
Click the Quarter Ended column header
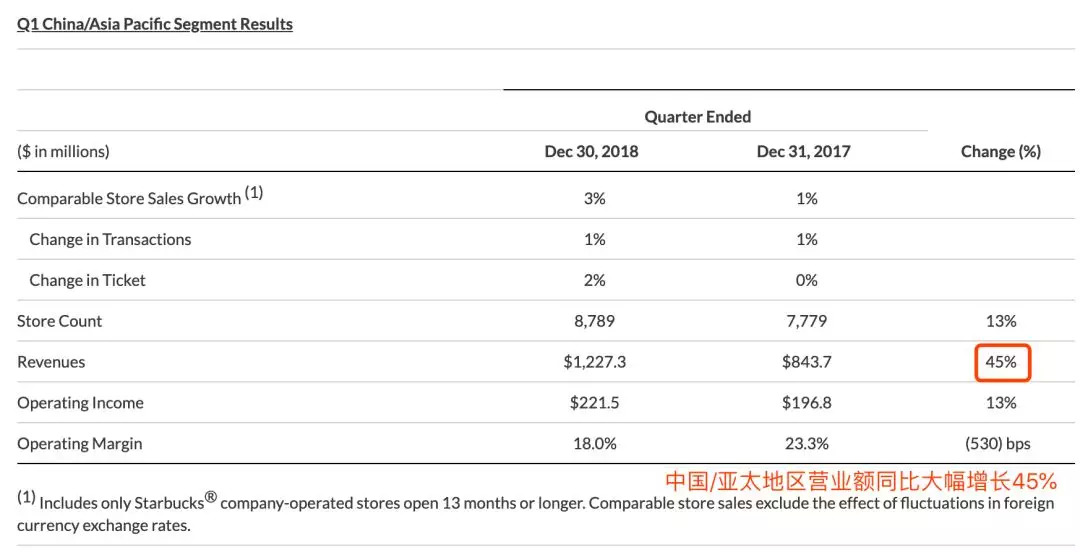pos(697,117)
